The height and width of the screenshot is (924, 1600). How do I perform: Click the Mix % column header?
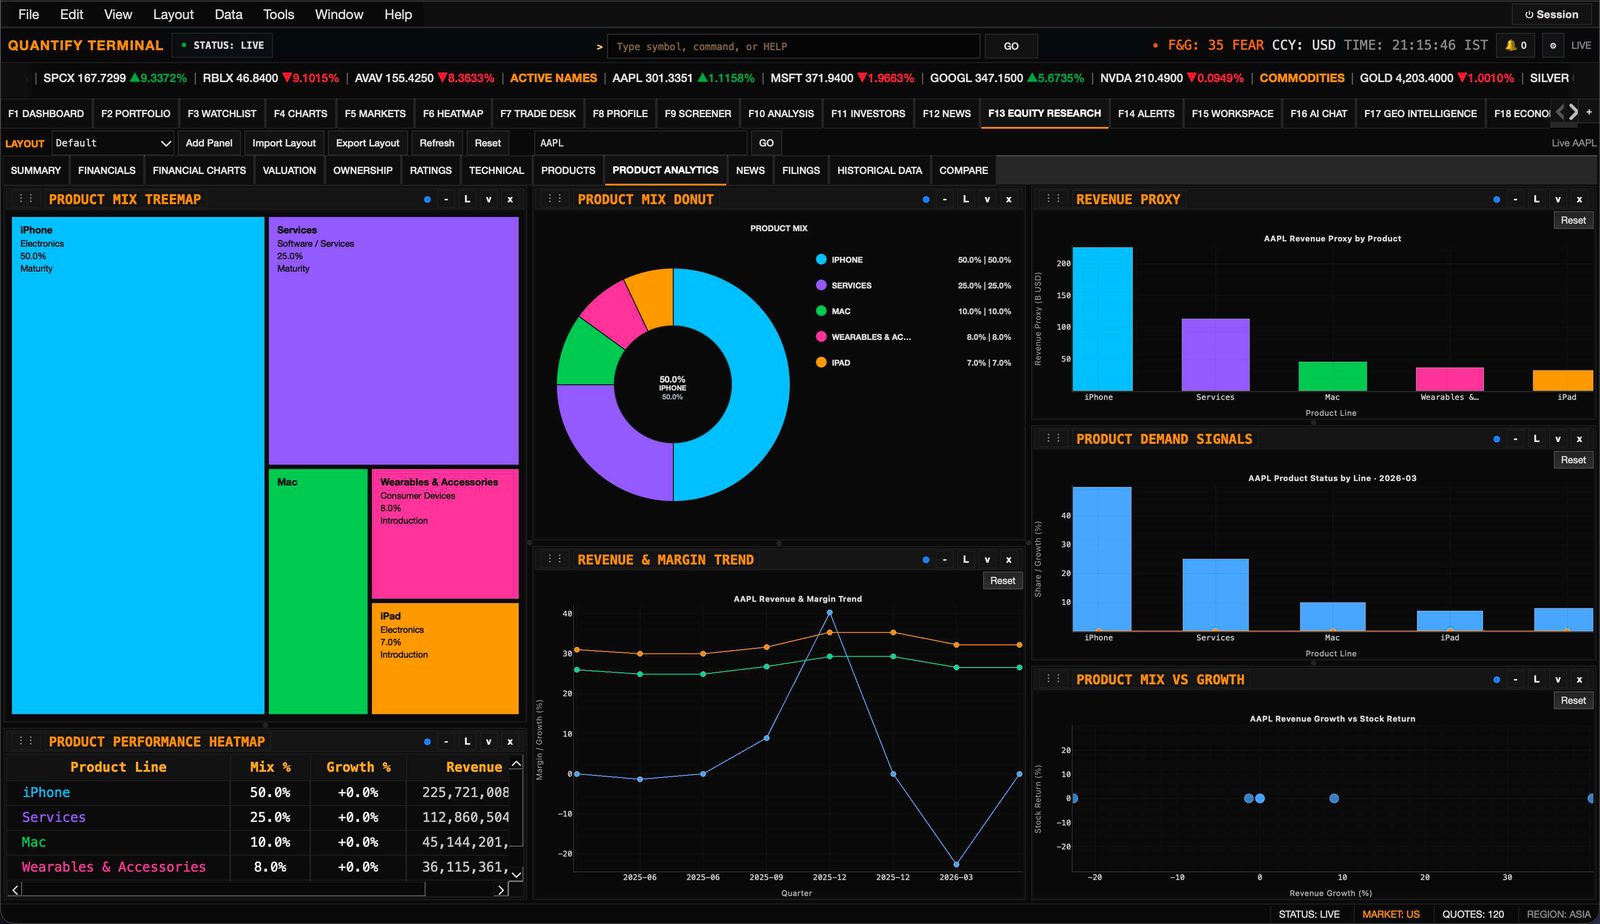[x=270, y=767]
